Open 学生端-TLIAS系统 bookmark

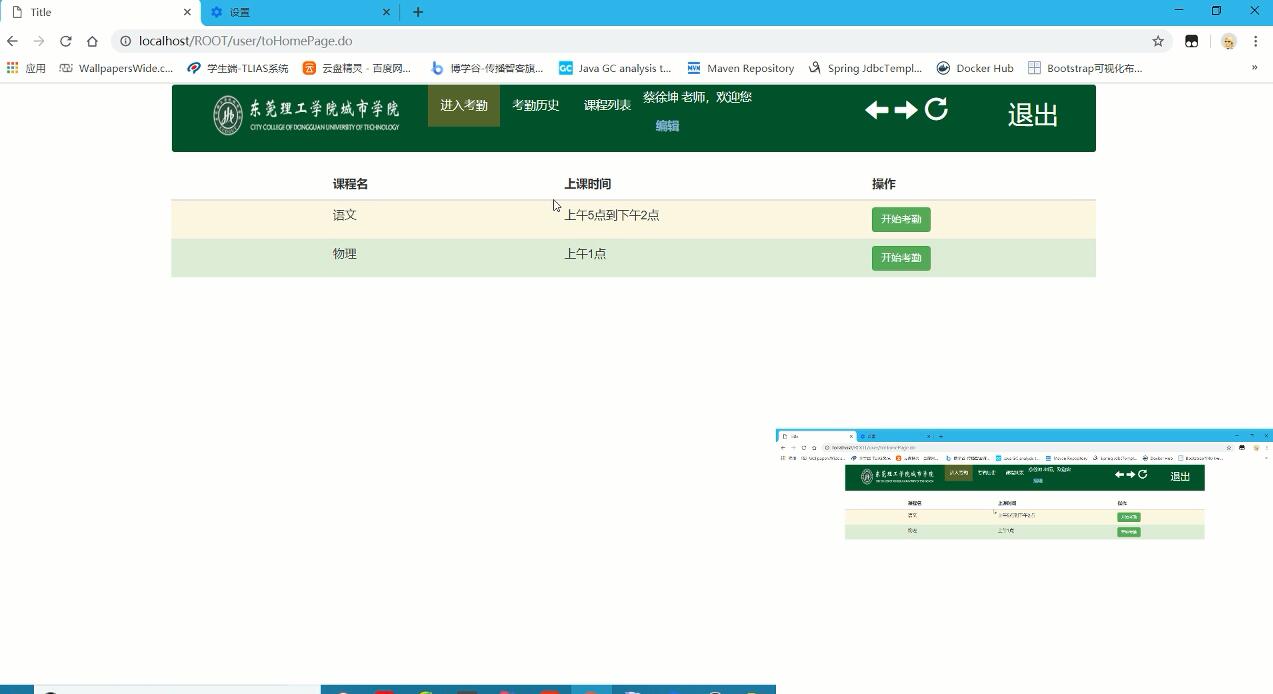tap(238, 68)
